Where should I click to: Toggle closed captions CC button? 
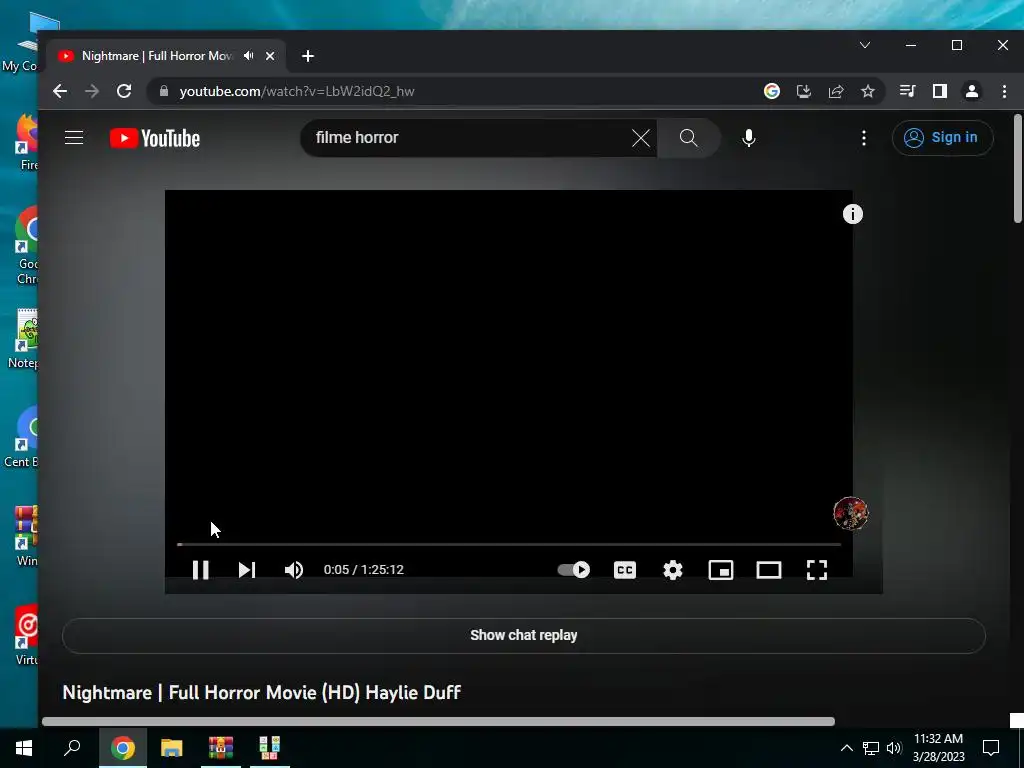pyautogui.click(x=625, y=570)
